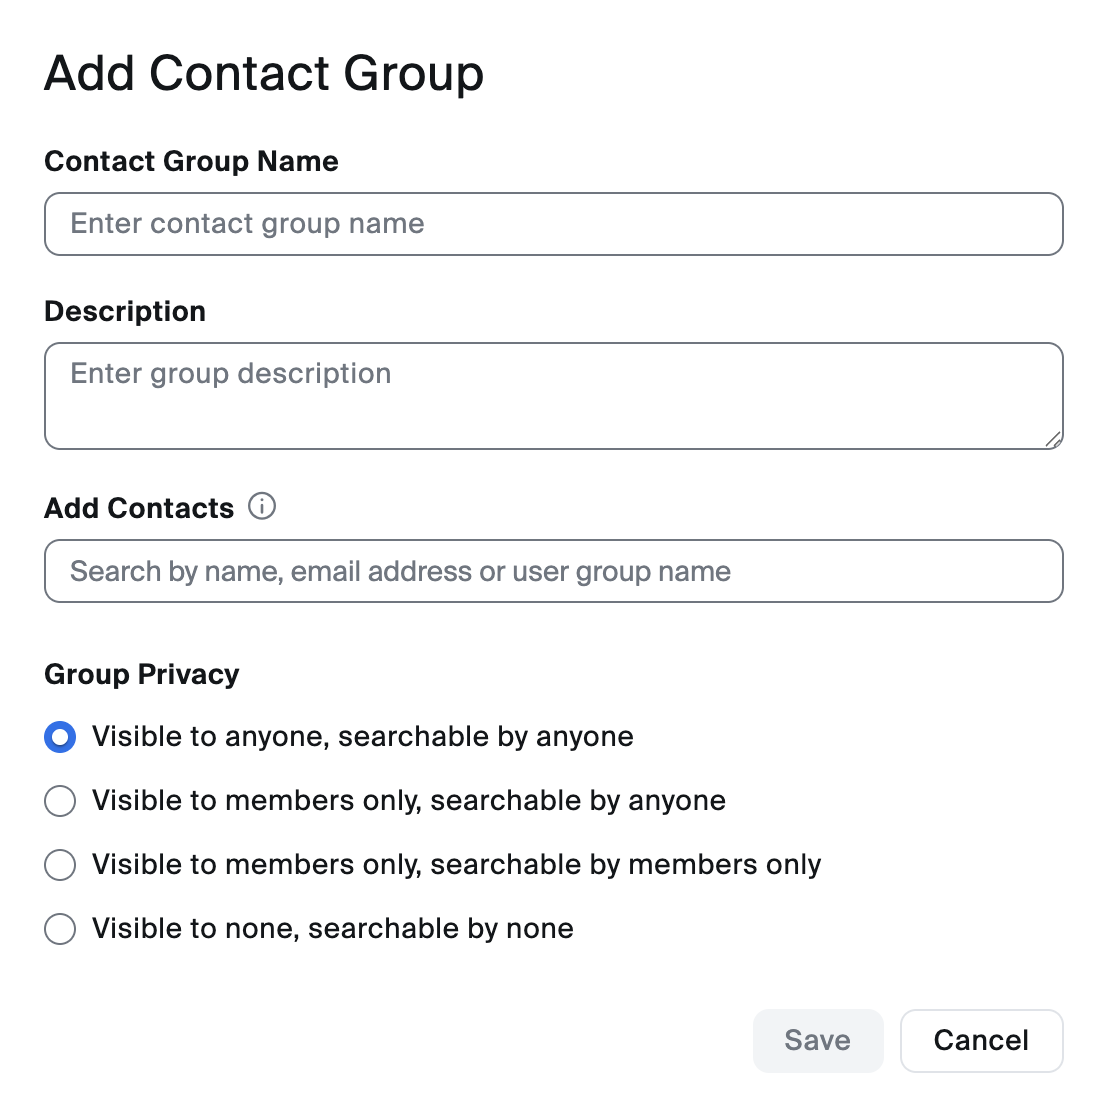This screenshot has width=1102, height=1108.
Task: Click the 'searchable by none' option text
Action: (440, 929)
